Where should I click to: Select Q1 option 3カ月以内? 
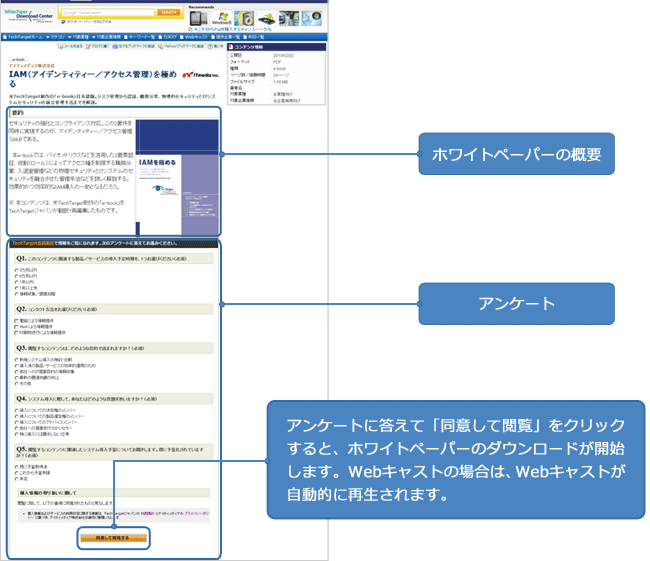coord(17,270)
